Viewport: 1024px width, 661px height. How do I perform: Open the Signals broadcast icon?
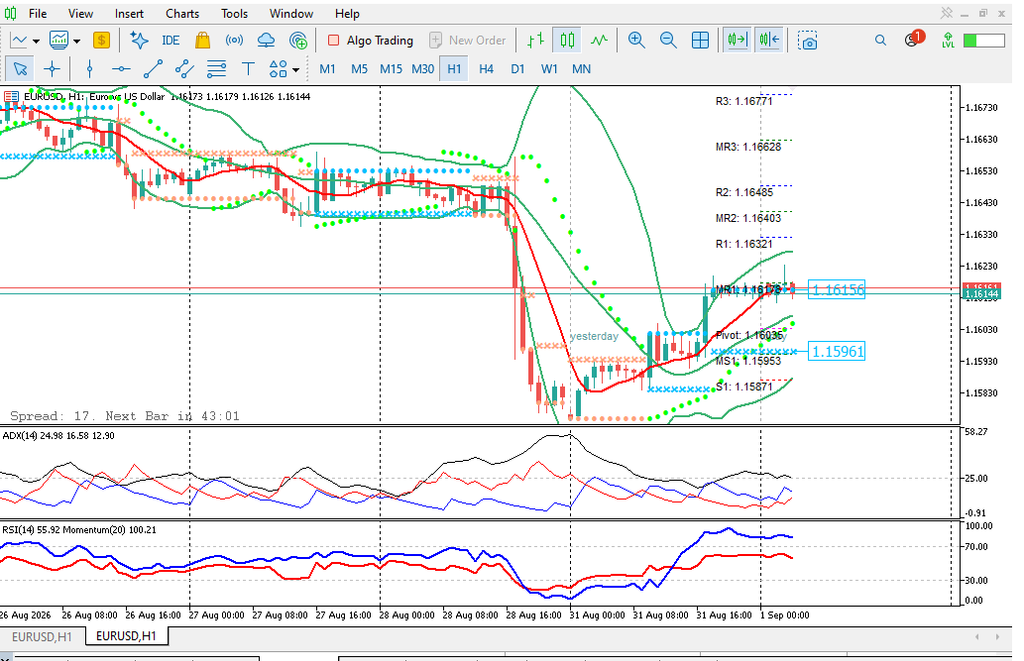[x=234, y=40]
